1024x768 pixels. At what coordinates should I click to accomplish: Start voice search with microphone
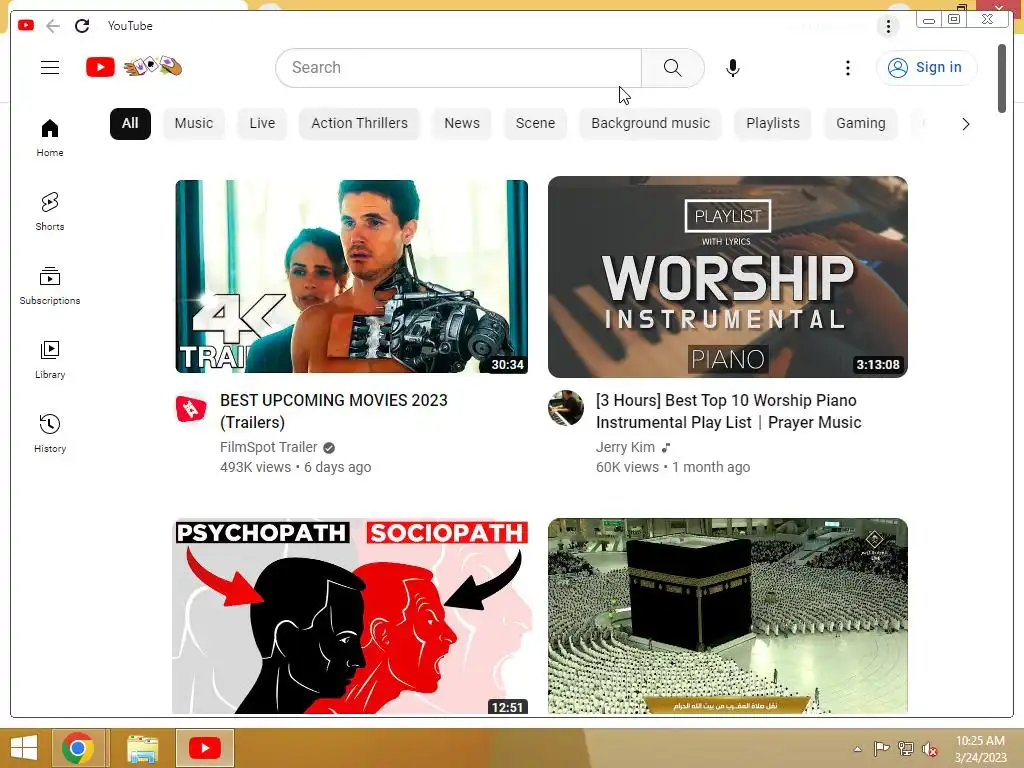[x=733, y=67]
